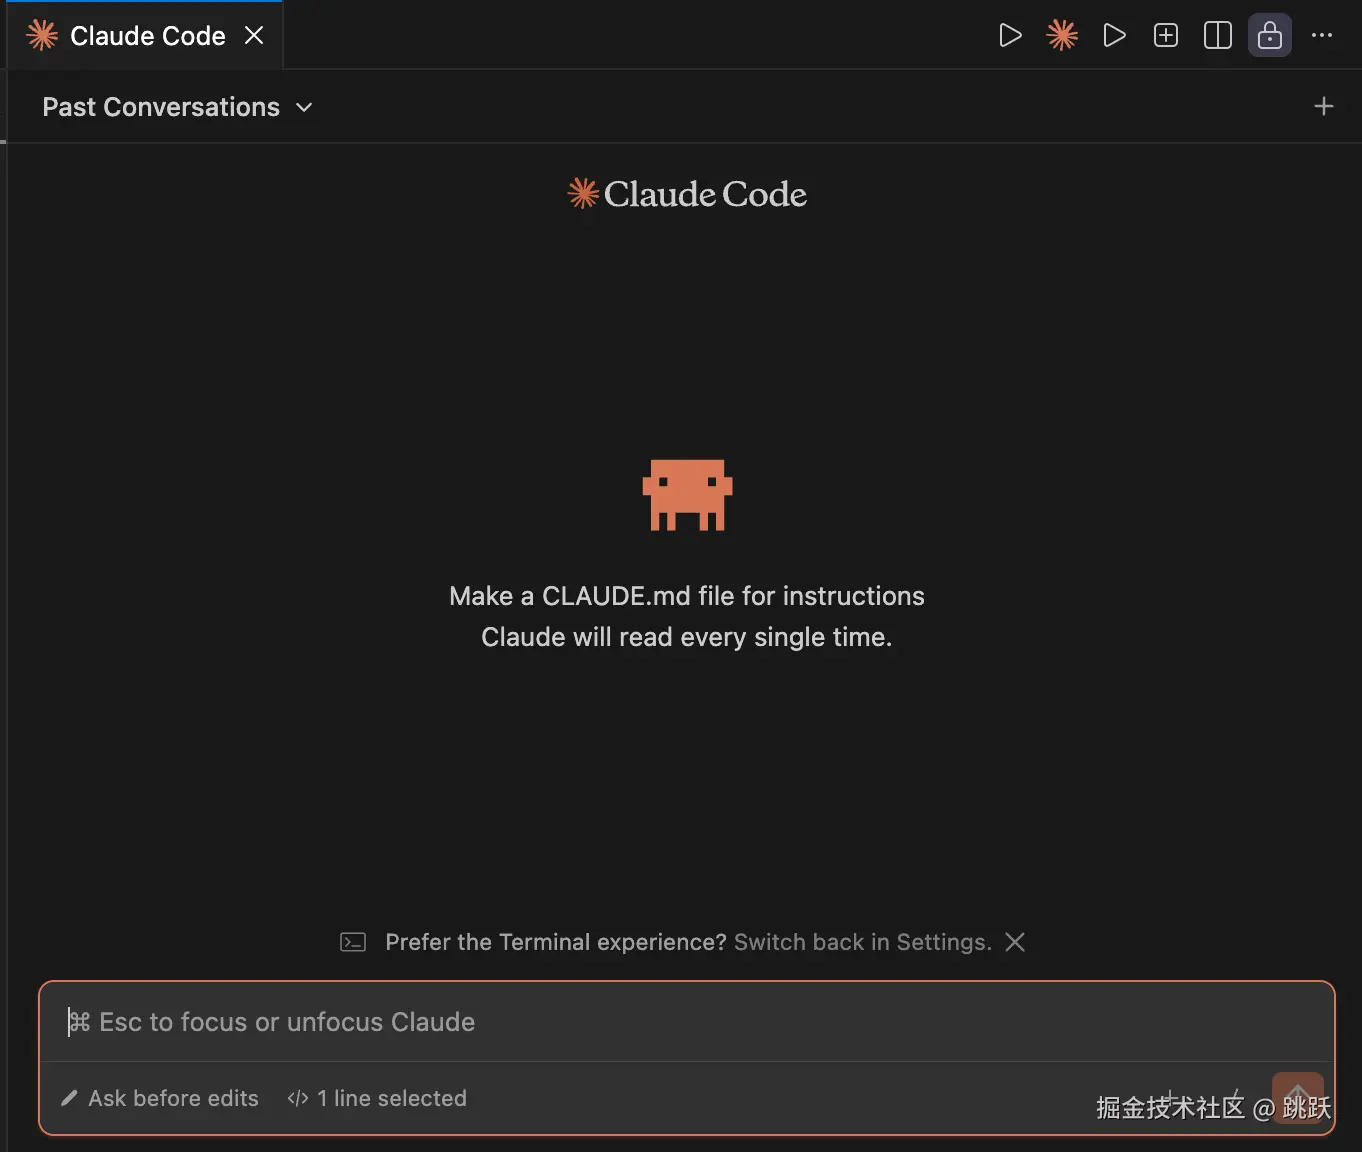
Task: Click the terminal icon beside the Terminal experience prompt
Action: pyautogui.click(x=353, y=942)
